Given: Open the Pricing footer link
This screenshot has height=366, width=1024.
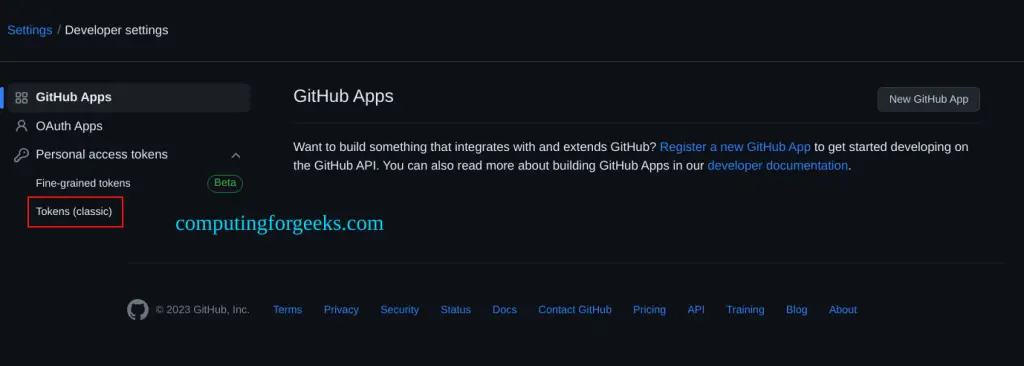Looking at the screenshot, I should [649, 310].
